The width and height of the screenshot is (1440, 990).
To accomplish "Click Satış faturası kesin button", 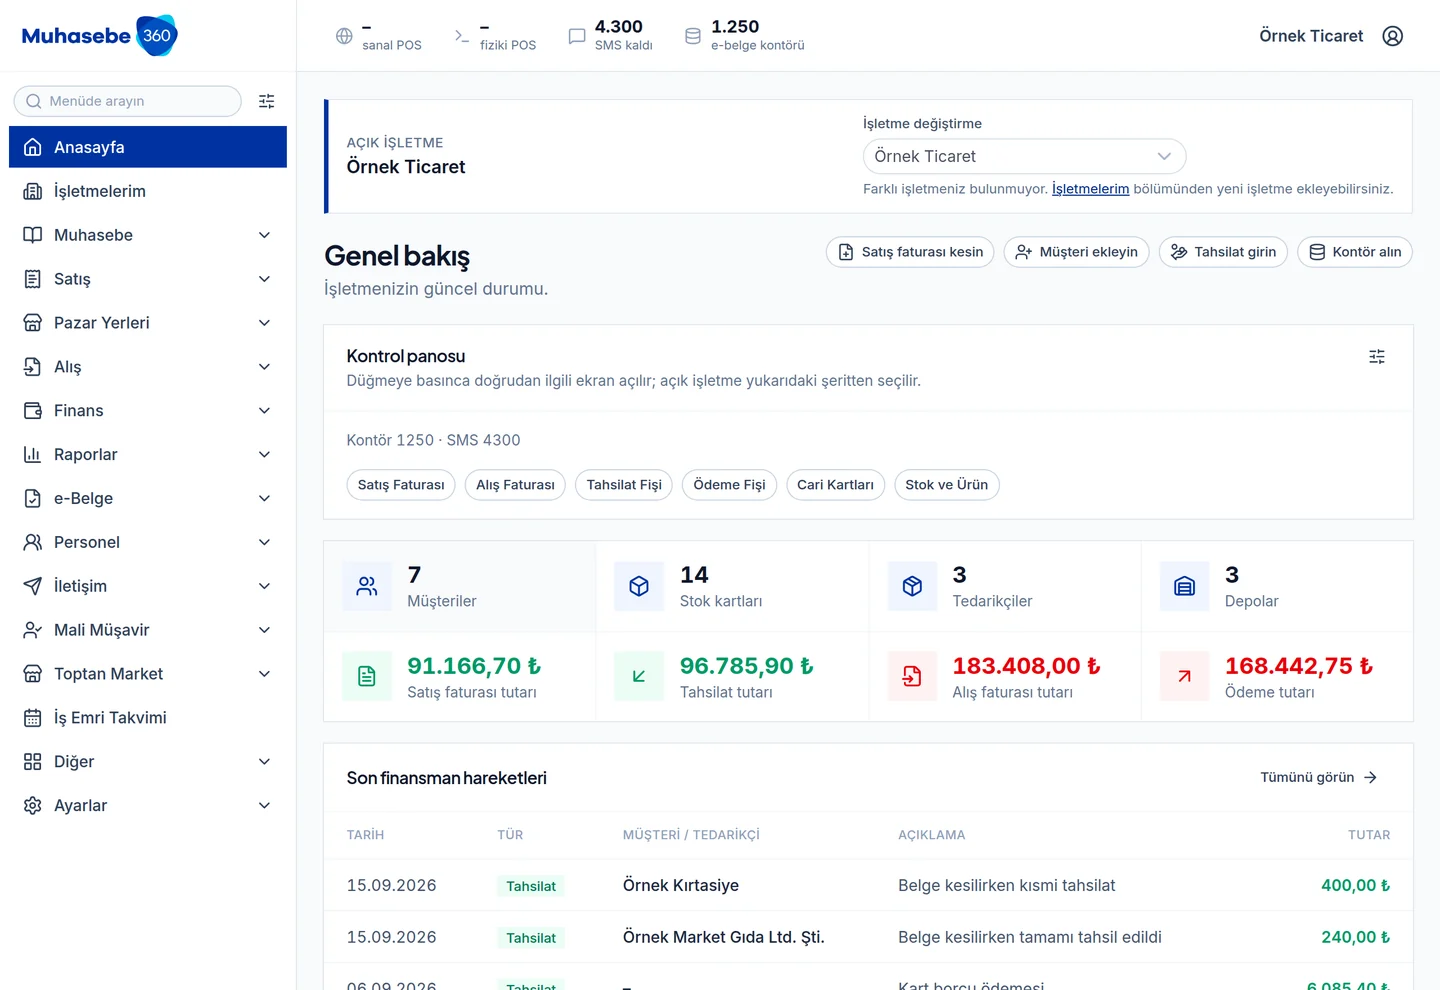I will click(910, 252).
